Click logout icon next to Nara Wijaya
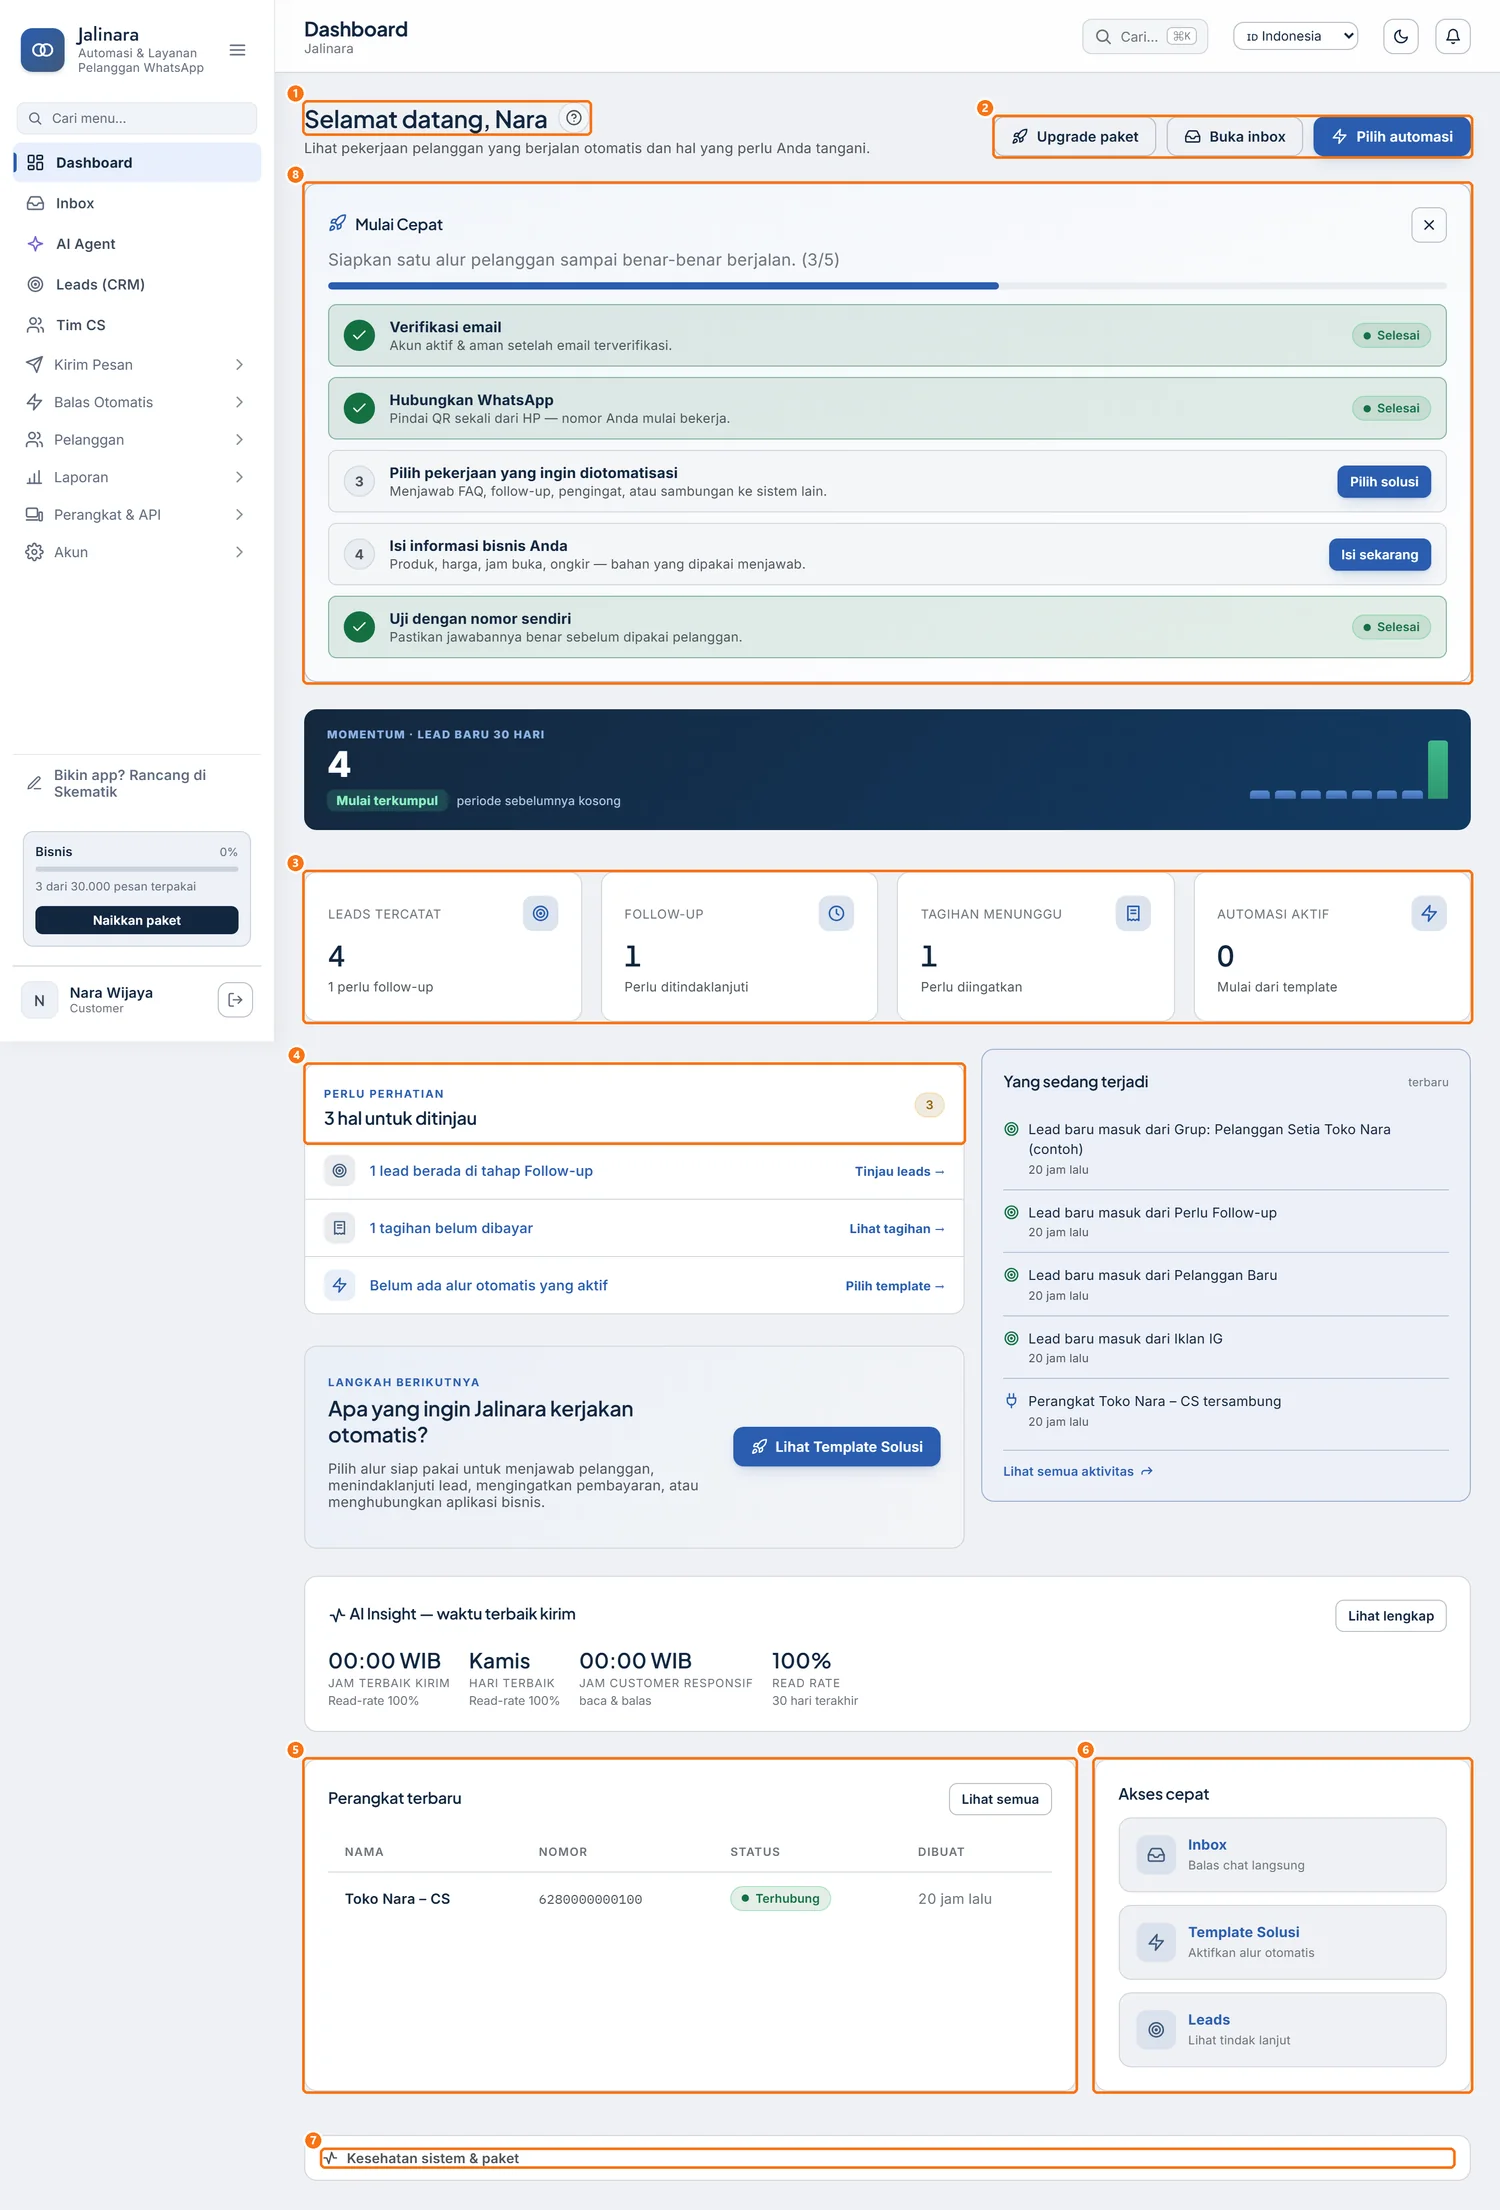The height and width of the screenshot is (2210, 1500). [235, 1000]
